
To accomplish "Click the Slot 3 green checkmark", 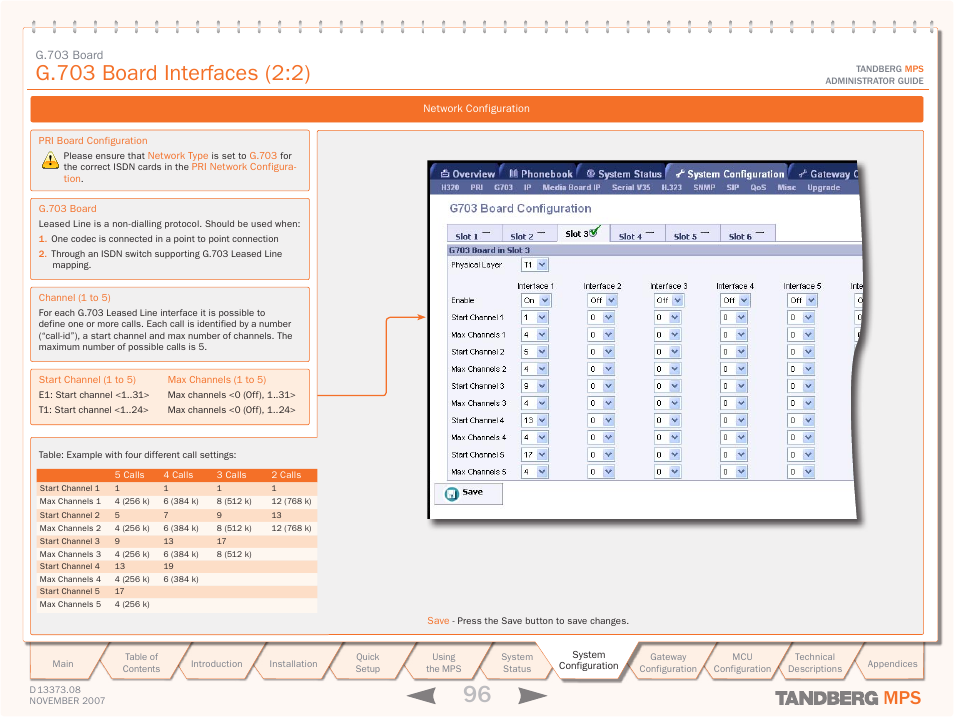I will (x=595, y=231).
